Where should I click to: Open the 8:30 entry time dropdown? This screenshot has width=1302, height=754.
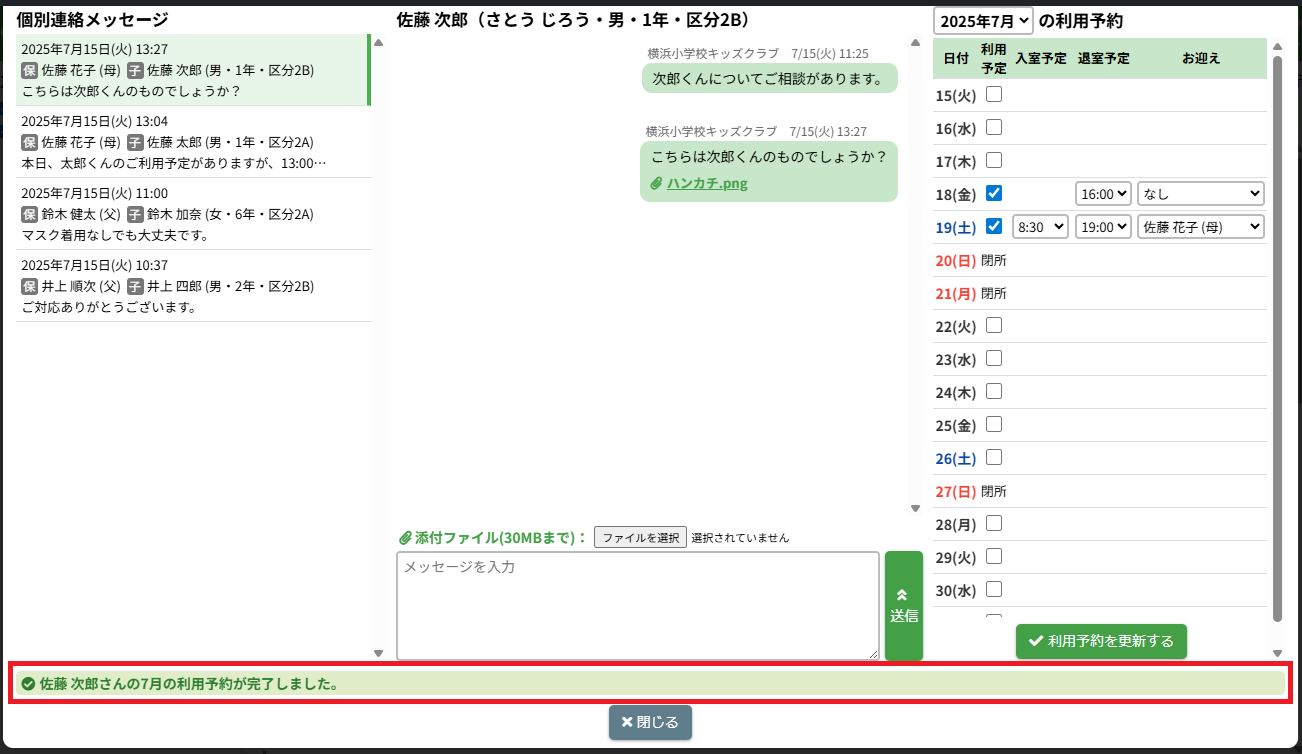pyautogui.click(x=1040, y=227)
